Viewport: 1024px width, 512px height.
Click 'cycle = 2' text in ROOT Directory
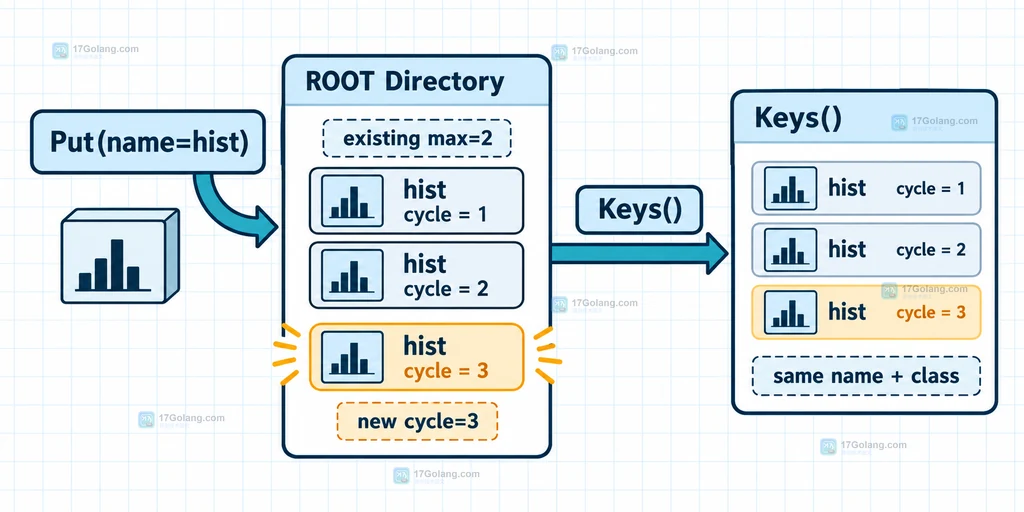[x=446, y=289]
